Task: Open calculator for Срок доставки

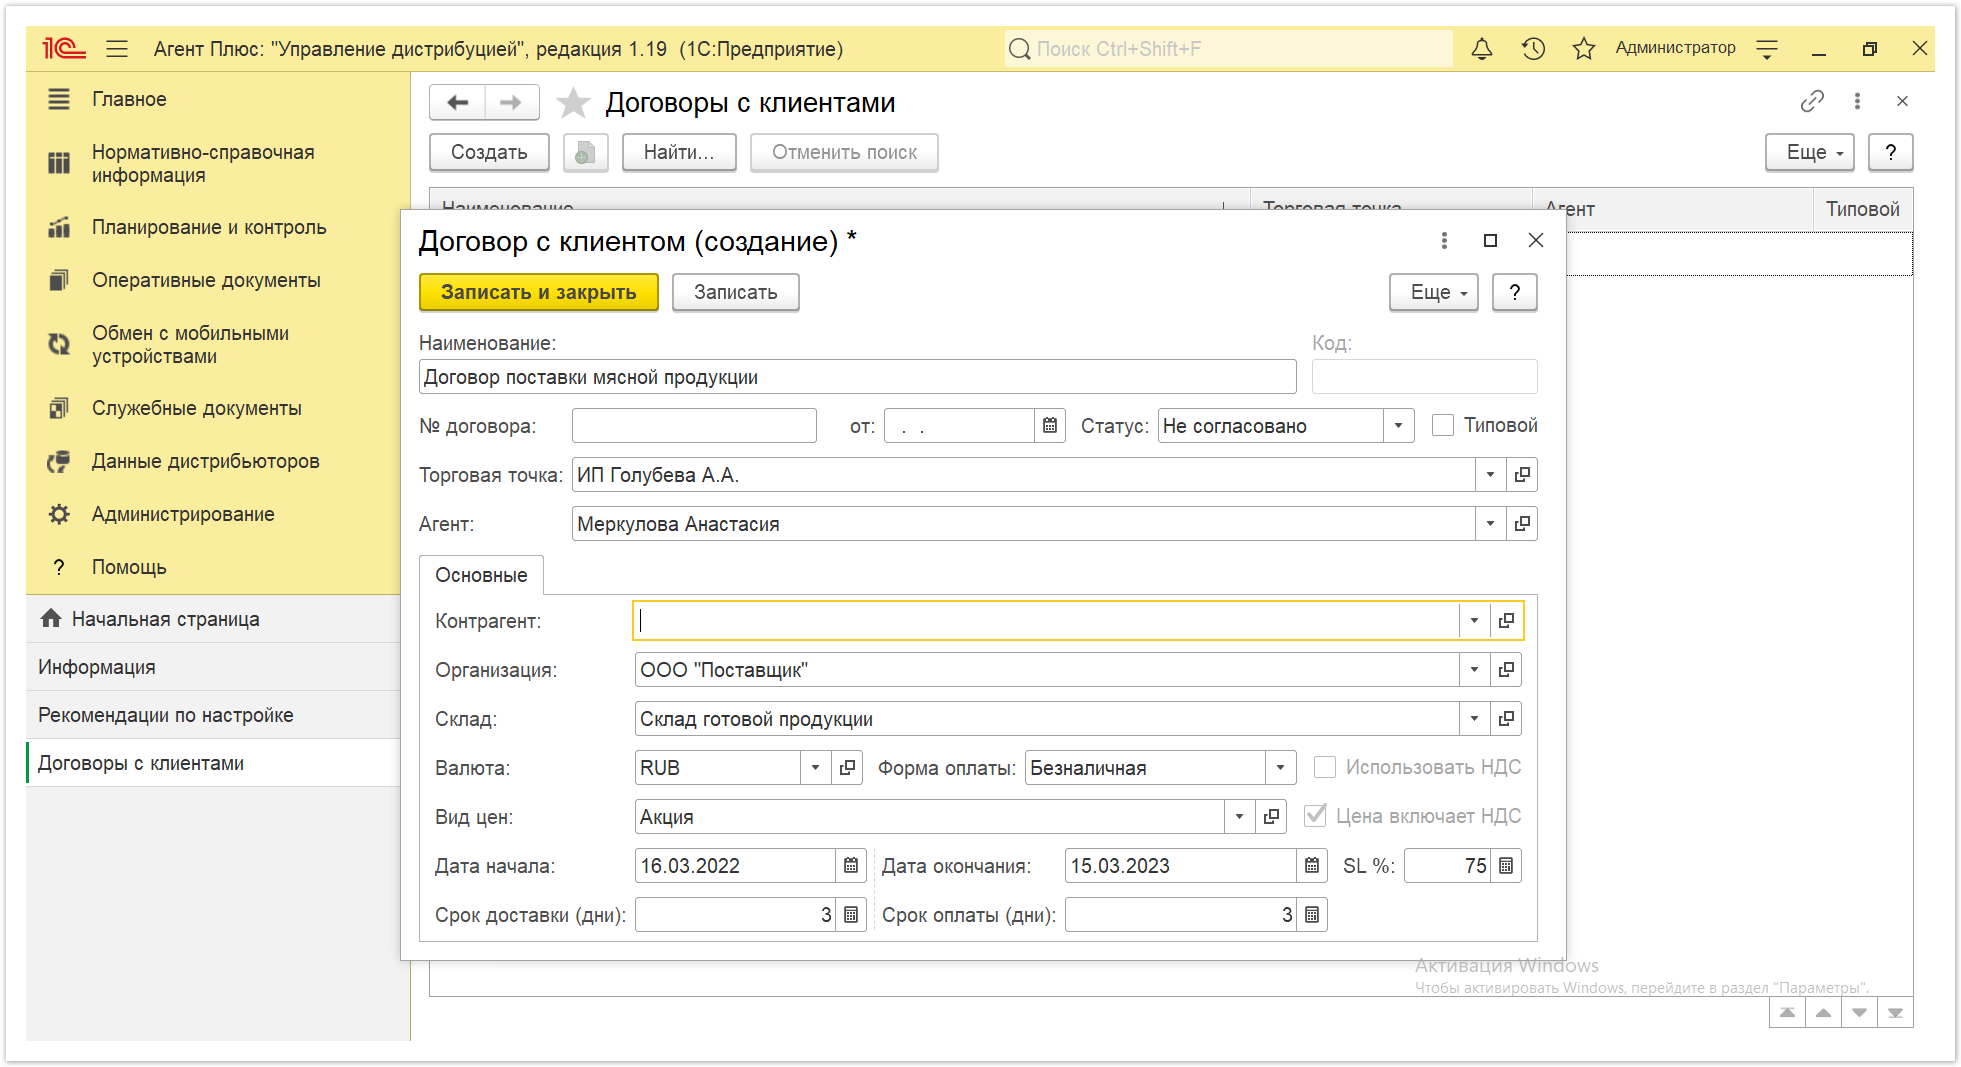Action: point(851,915)
